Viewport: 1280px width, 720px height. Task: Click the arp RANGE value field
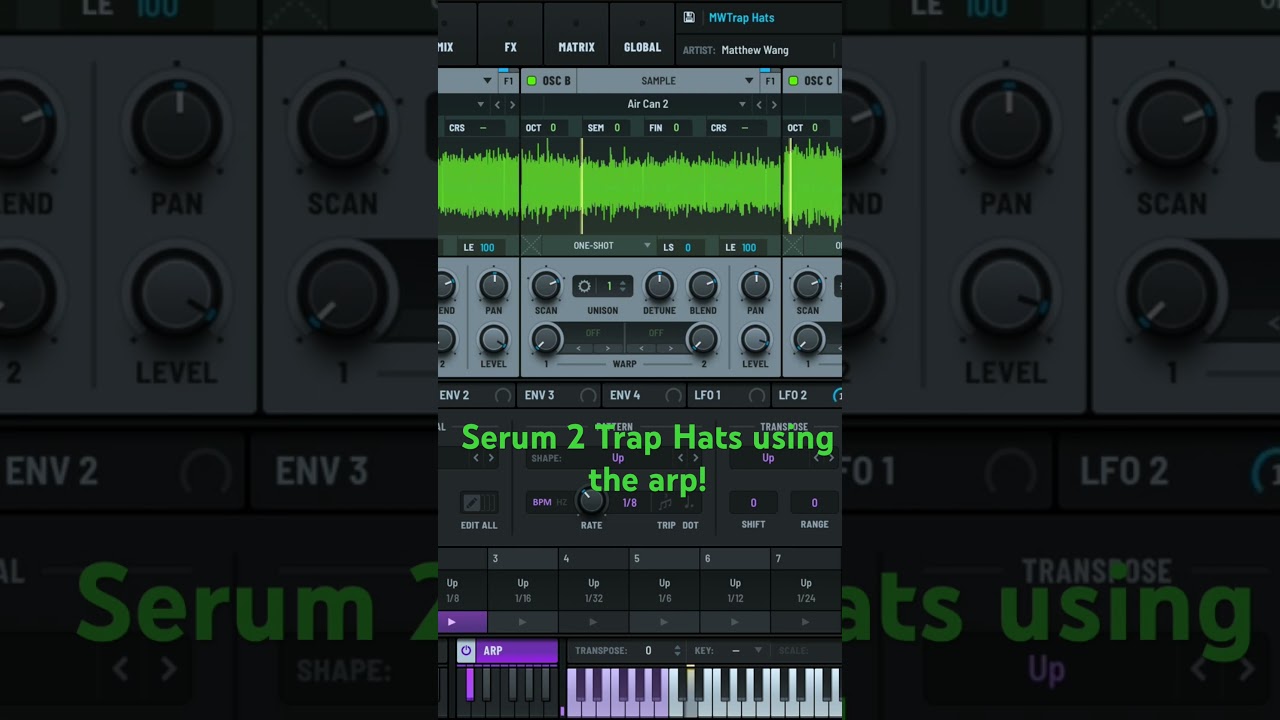[x=814, y=503]
